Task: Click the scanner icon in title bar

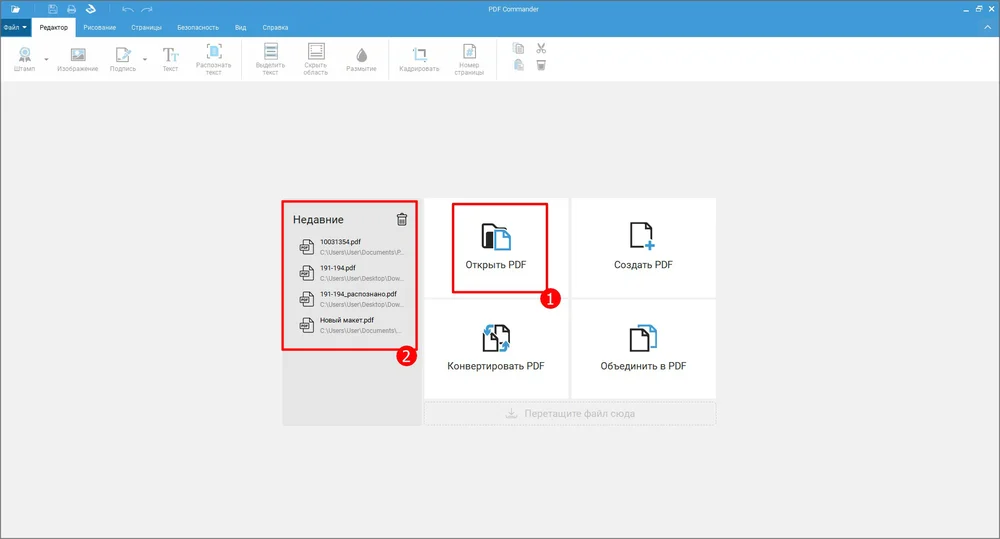Action: 91,9
